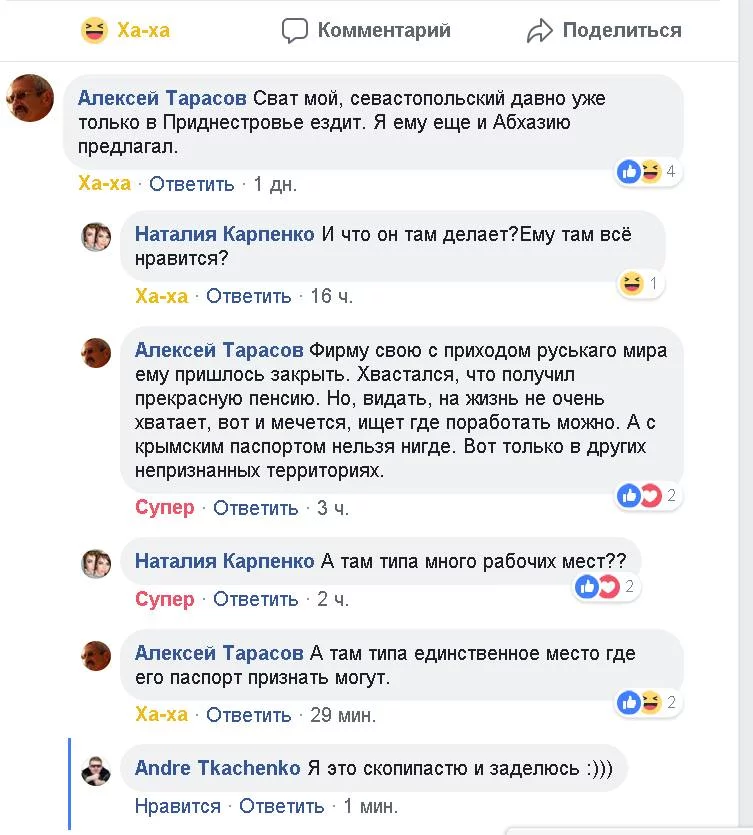Image resolution: width=753 pixels, height=835 pixels.
Task: Click the '16 ч.' comment timestamp
Action: pyautogui.click(x=332, y=297)
